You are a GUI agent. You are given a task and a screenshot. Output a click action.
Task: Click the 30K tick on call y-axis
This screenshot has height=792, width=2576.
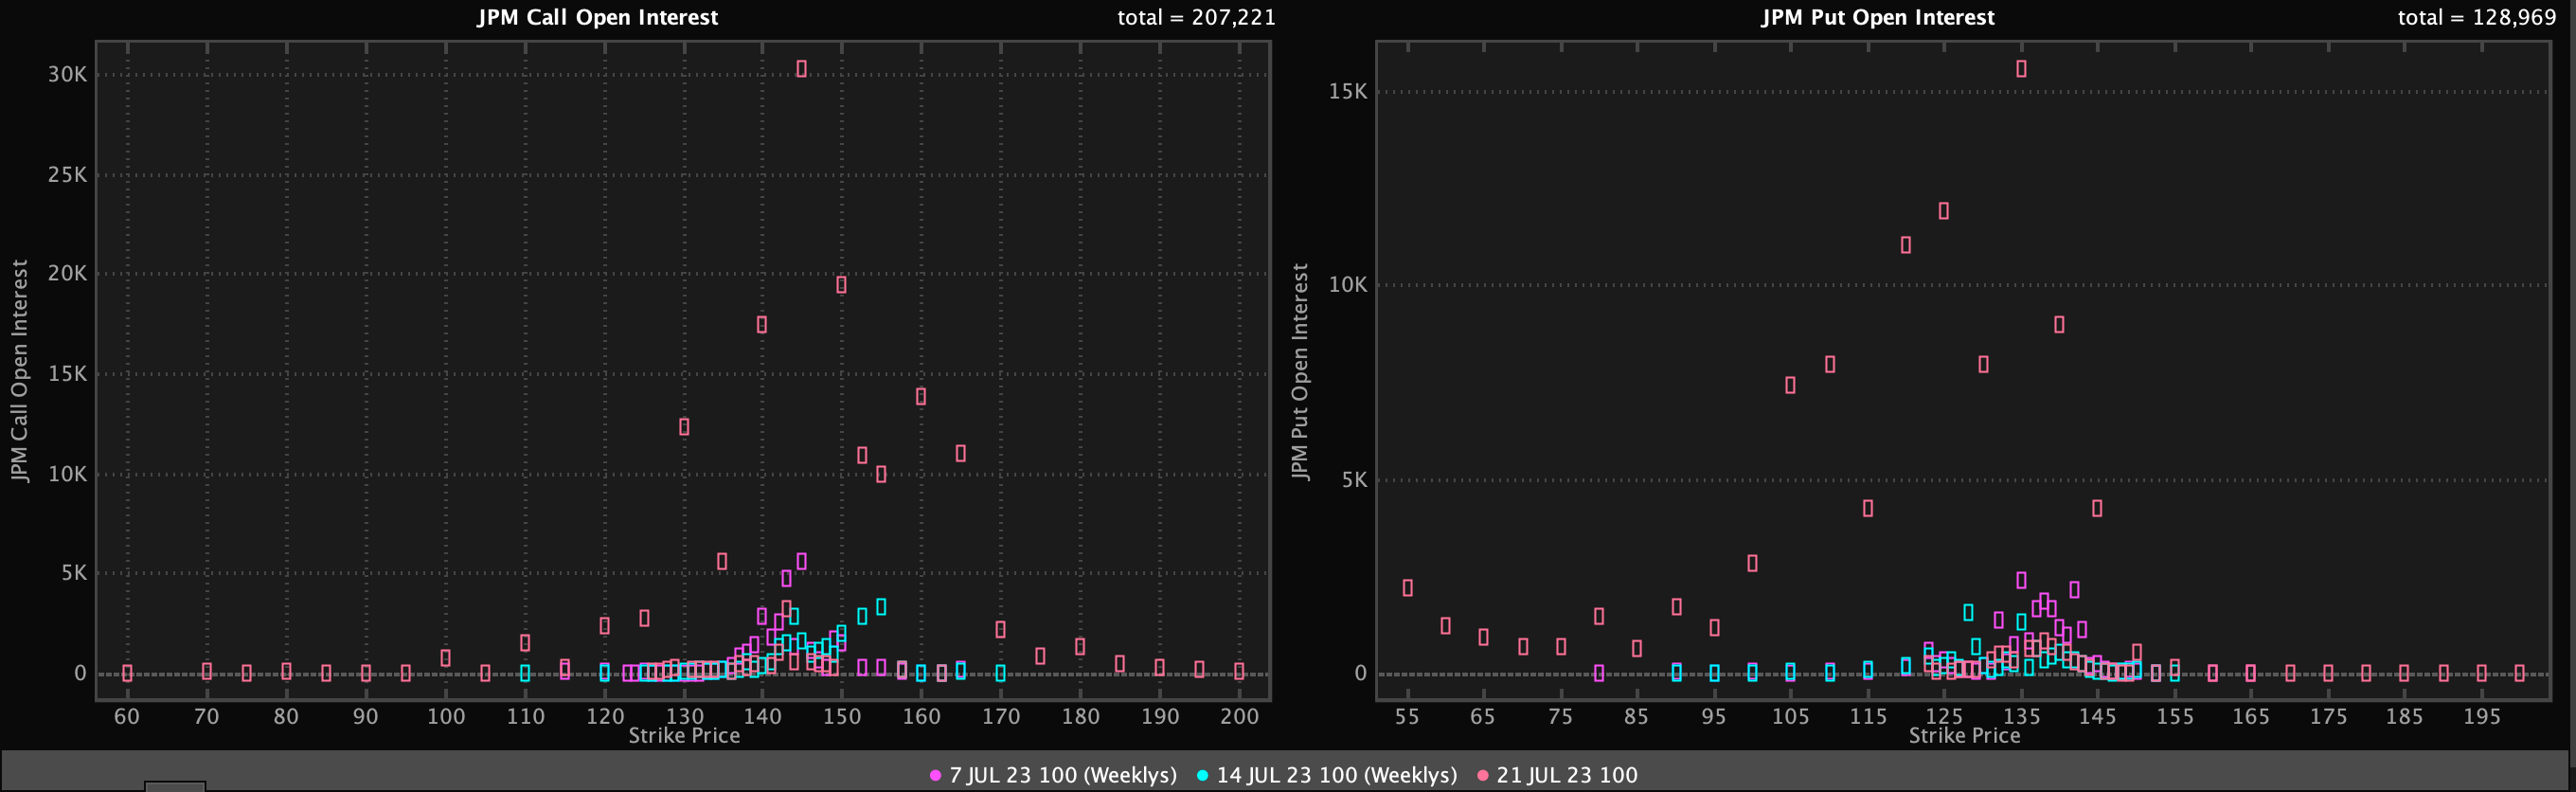[68, 74]
